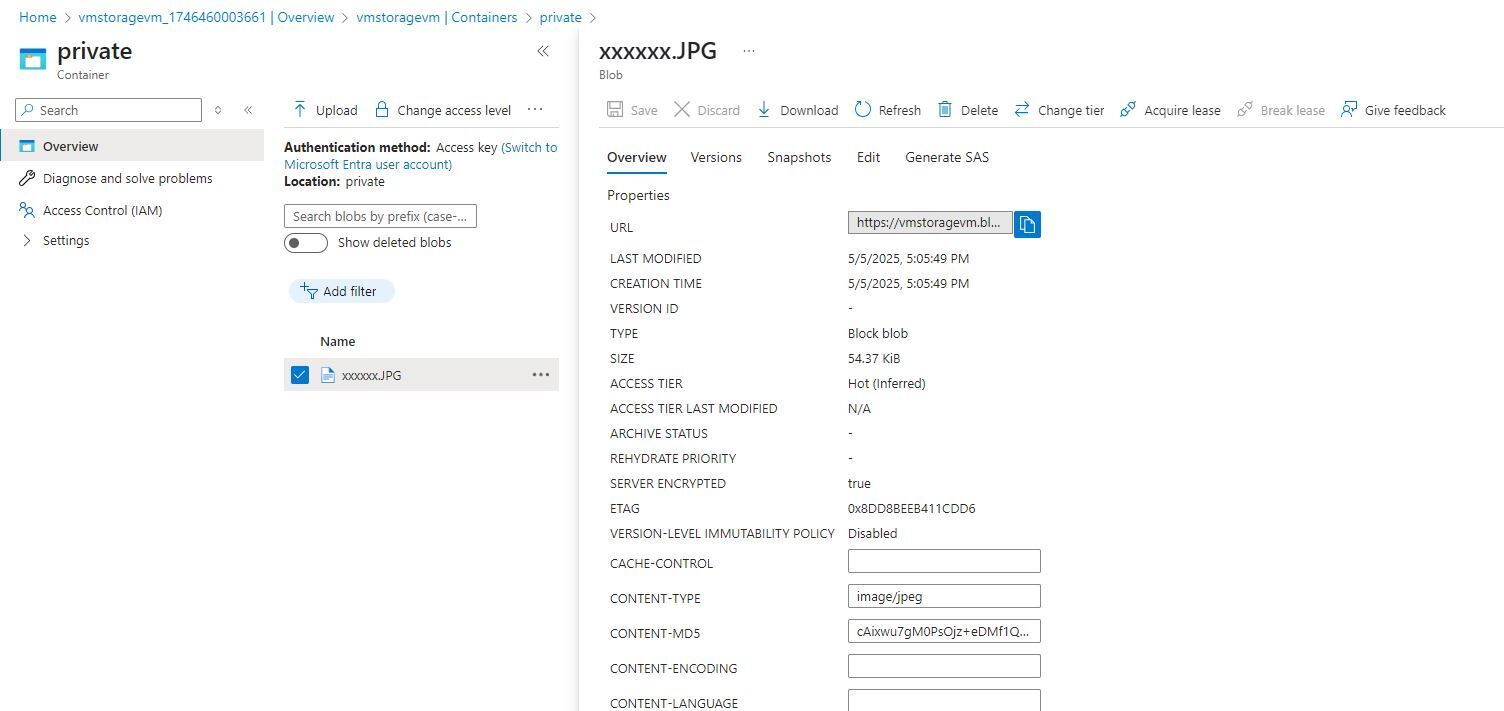This screenshot has width=1504, height=711.
Task: Click the xxxxxx.JPG file icon in list
Action: [328, 375]
